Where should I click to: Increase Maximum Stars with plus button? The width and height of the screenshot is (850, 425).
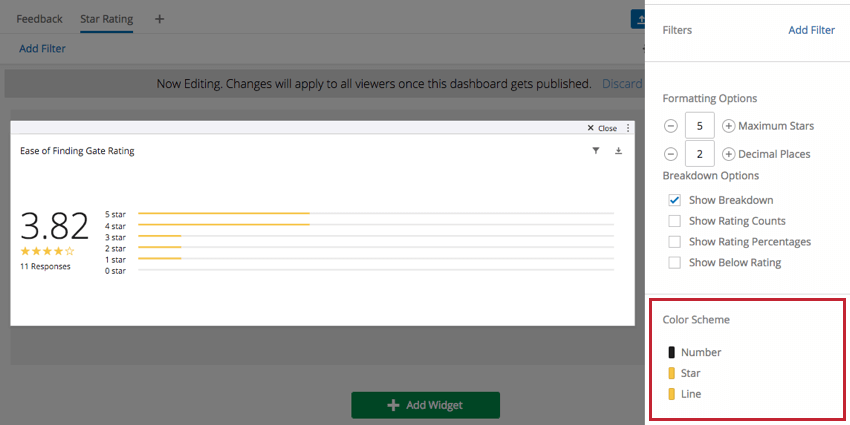(729, 126)
